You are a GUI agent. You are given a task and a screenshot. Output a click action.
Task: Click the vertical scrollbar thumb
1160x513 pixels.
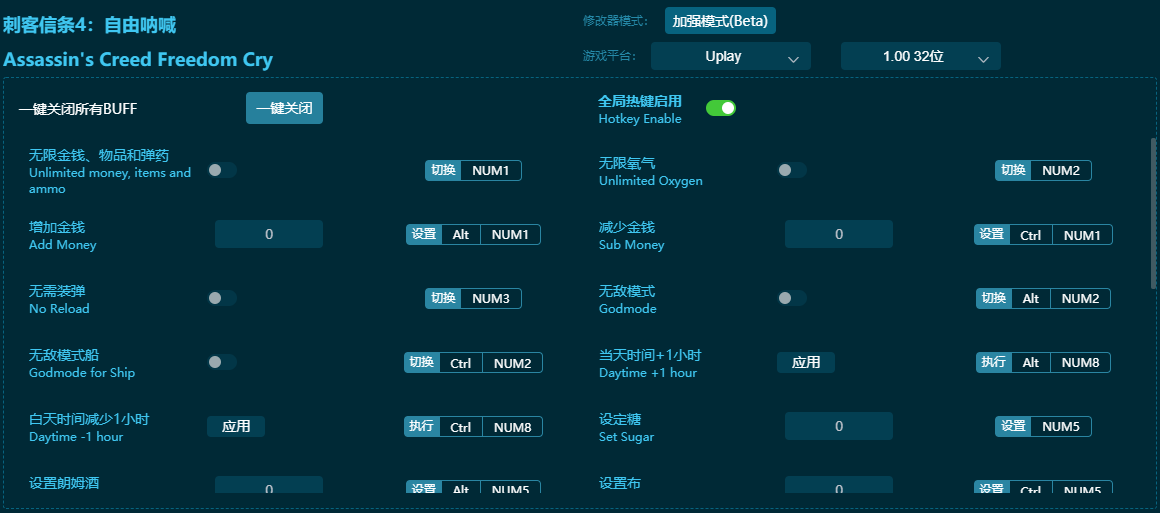(1154, 213)
